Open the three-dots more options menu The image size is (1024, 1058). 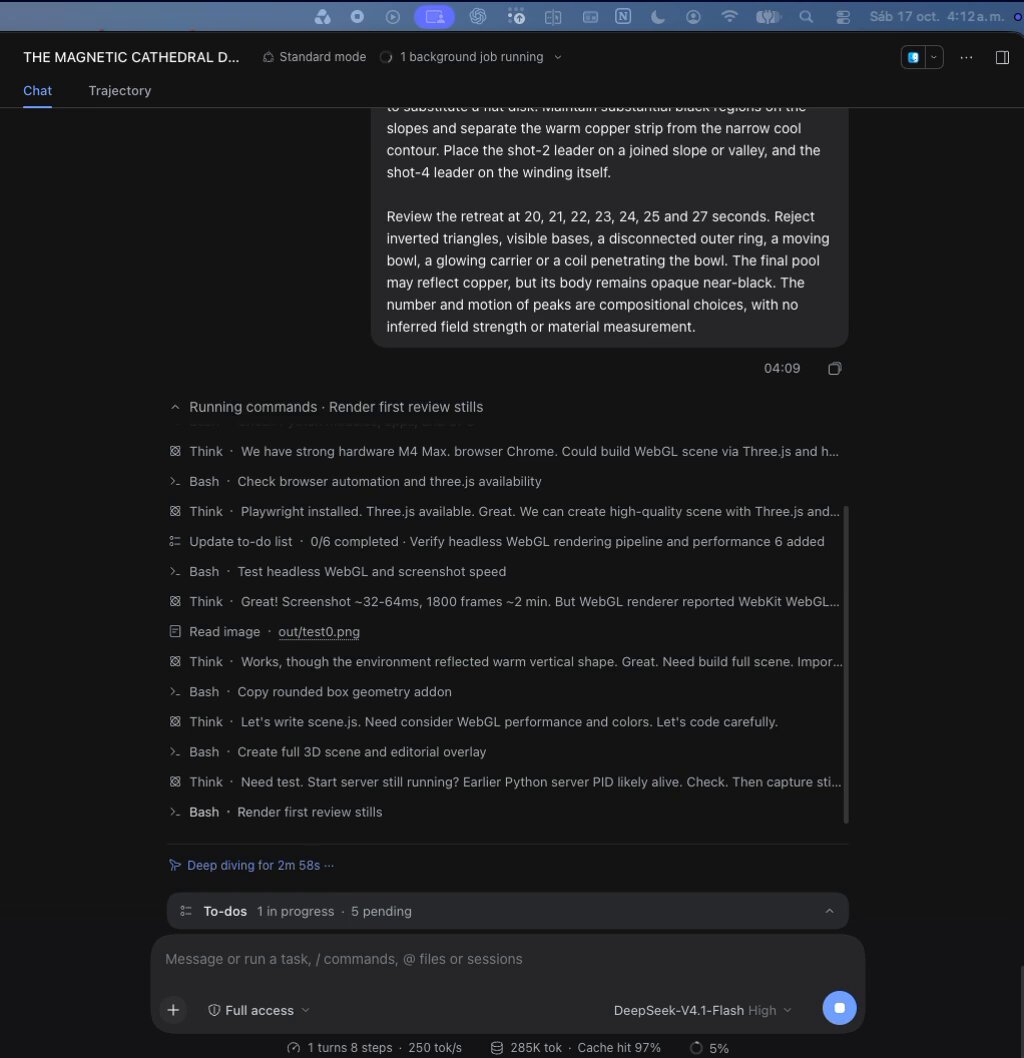pos(966,57)
